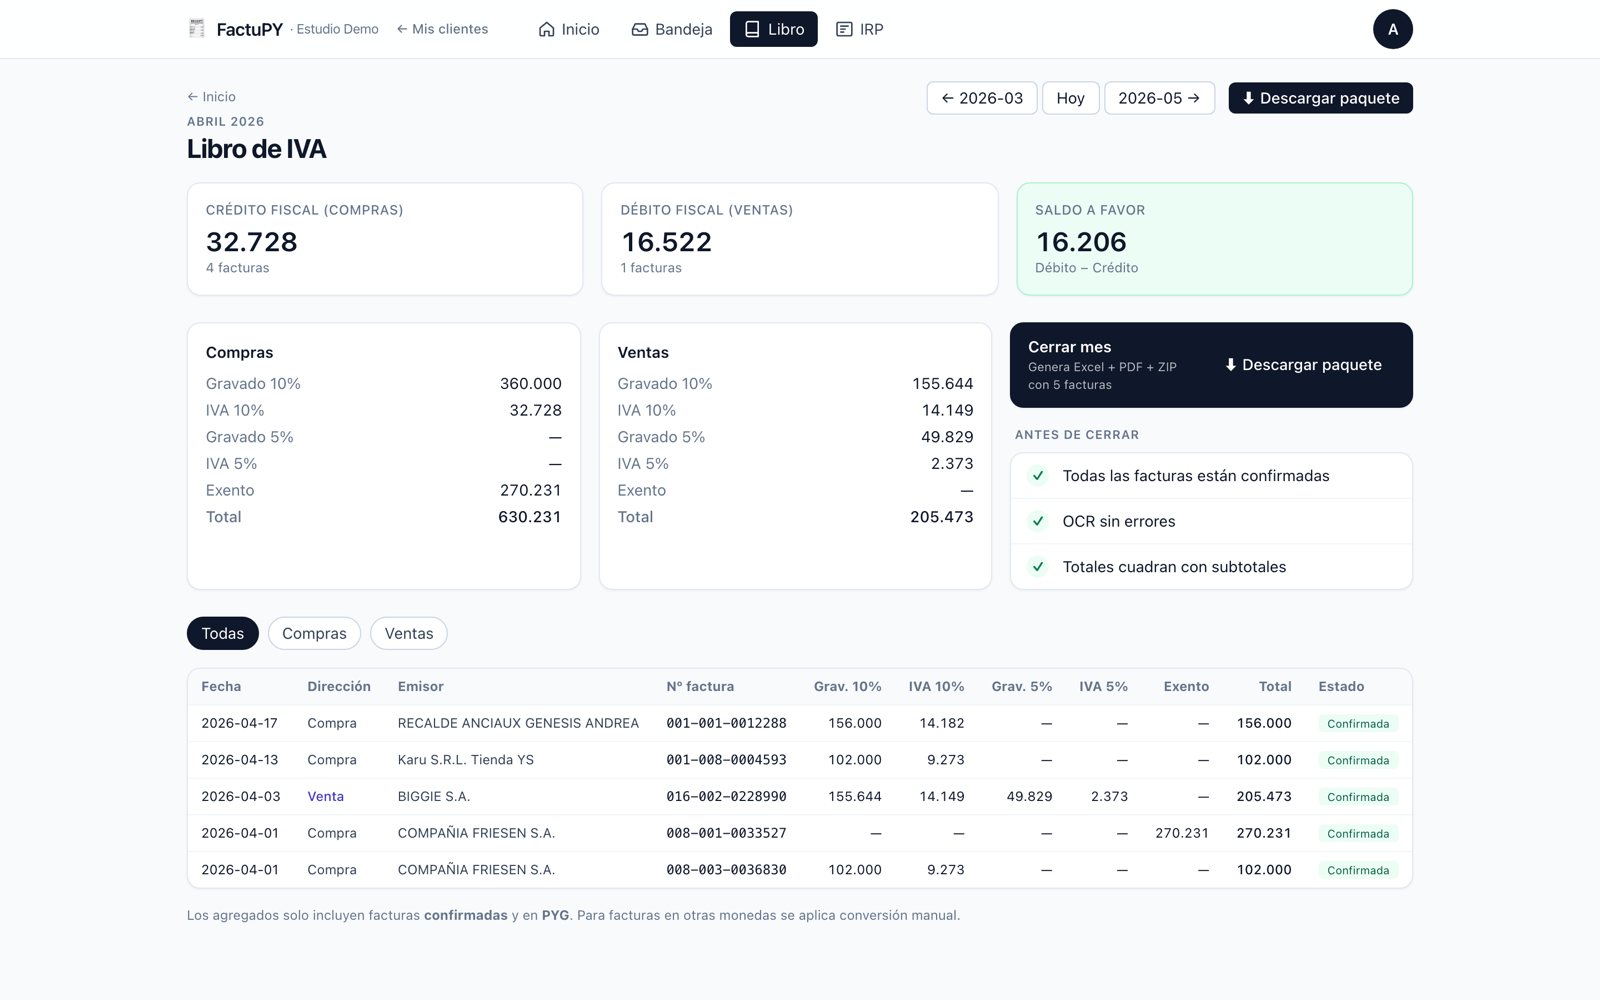Click the Libro book icon

[x=752, y=29]
